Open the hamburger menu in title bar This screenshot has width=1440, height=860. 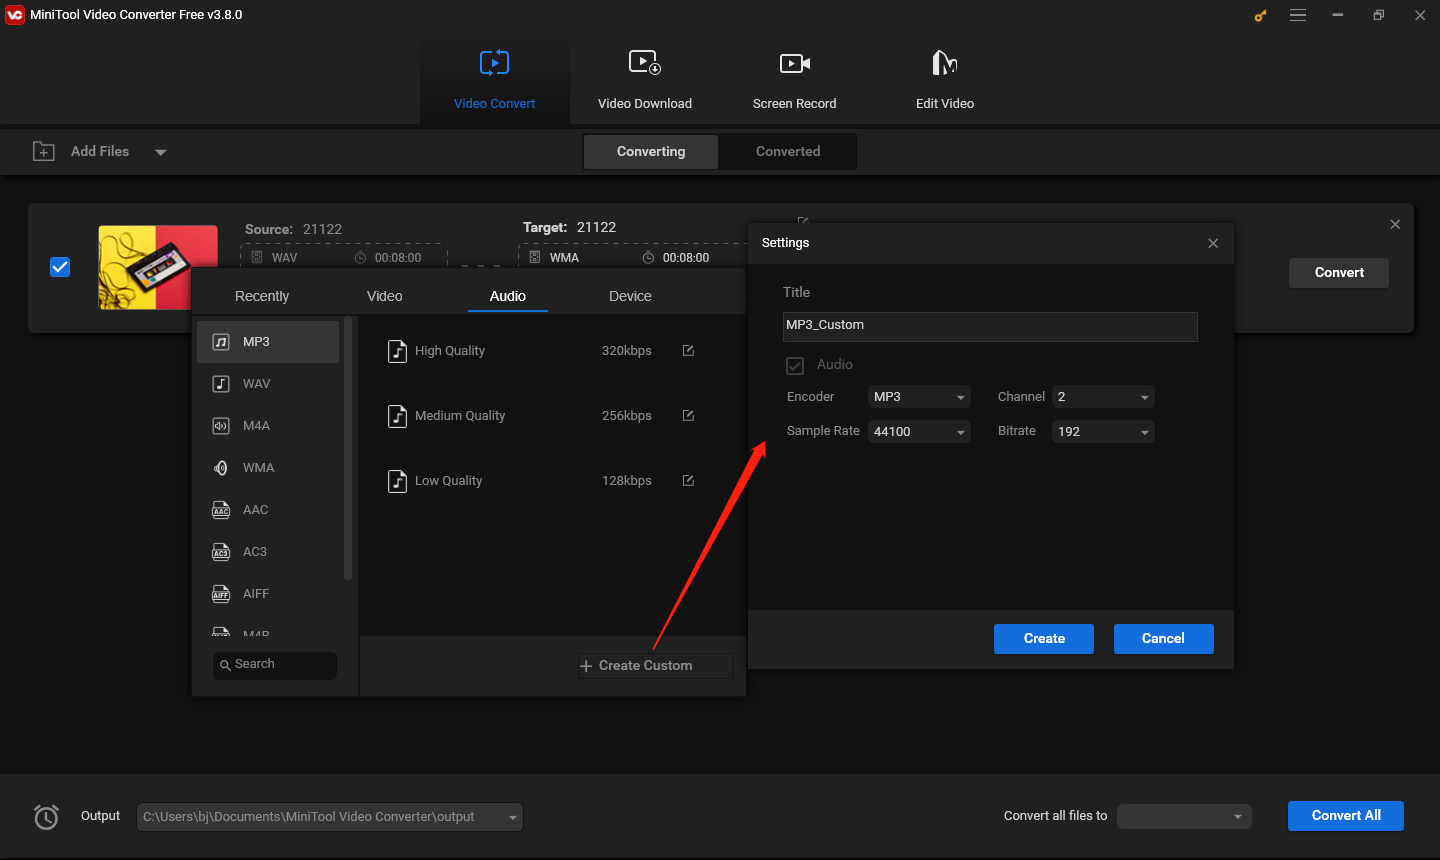coord(1298,15)
